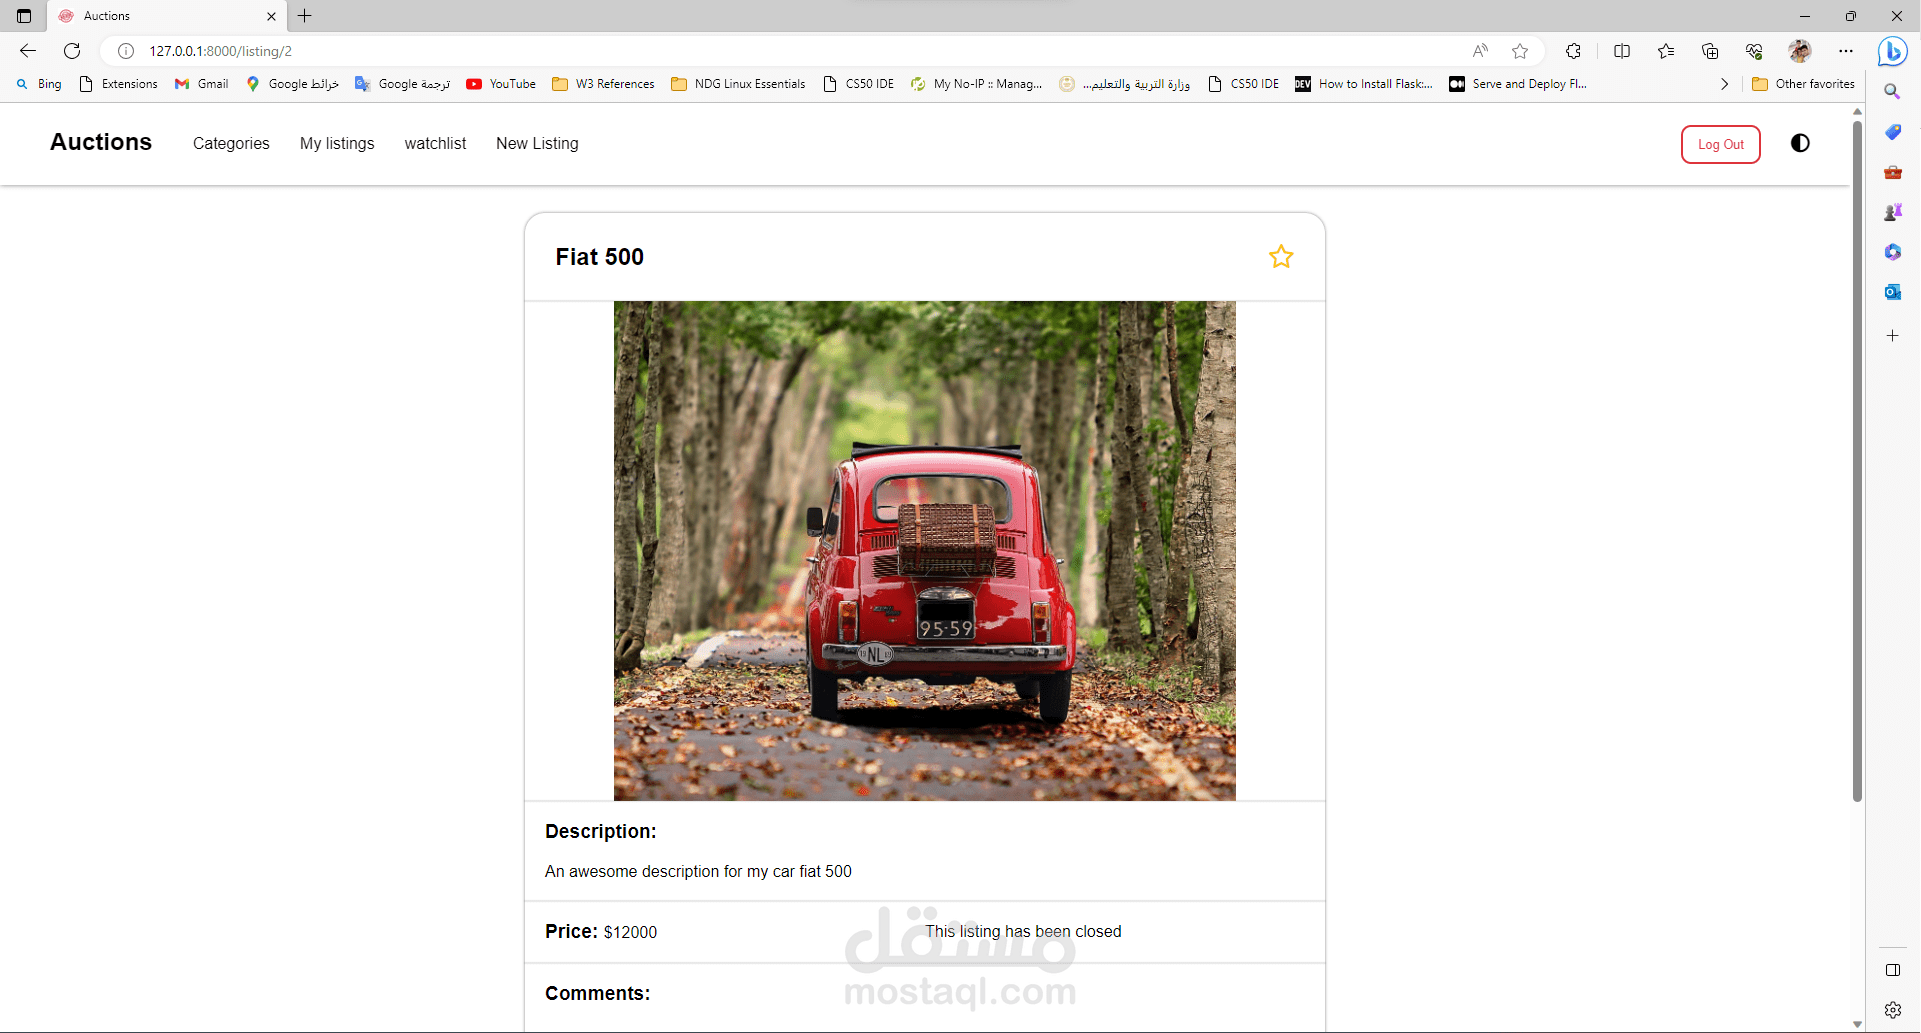Viewport: 1921px width, 1033px height.
Task: Toggle Split screen icon
Action: 1622,51
